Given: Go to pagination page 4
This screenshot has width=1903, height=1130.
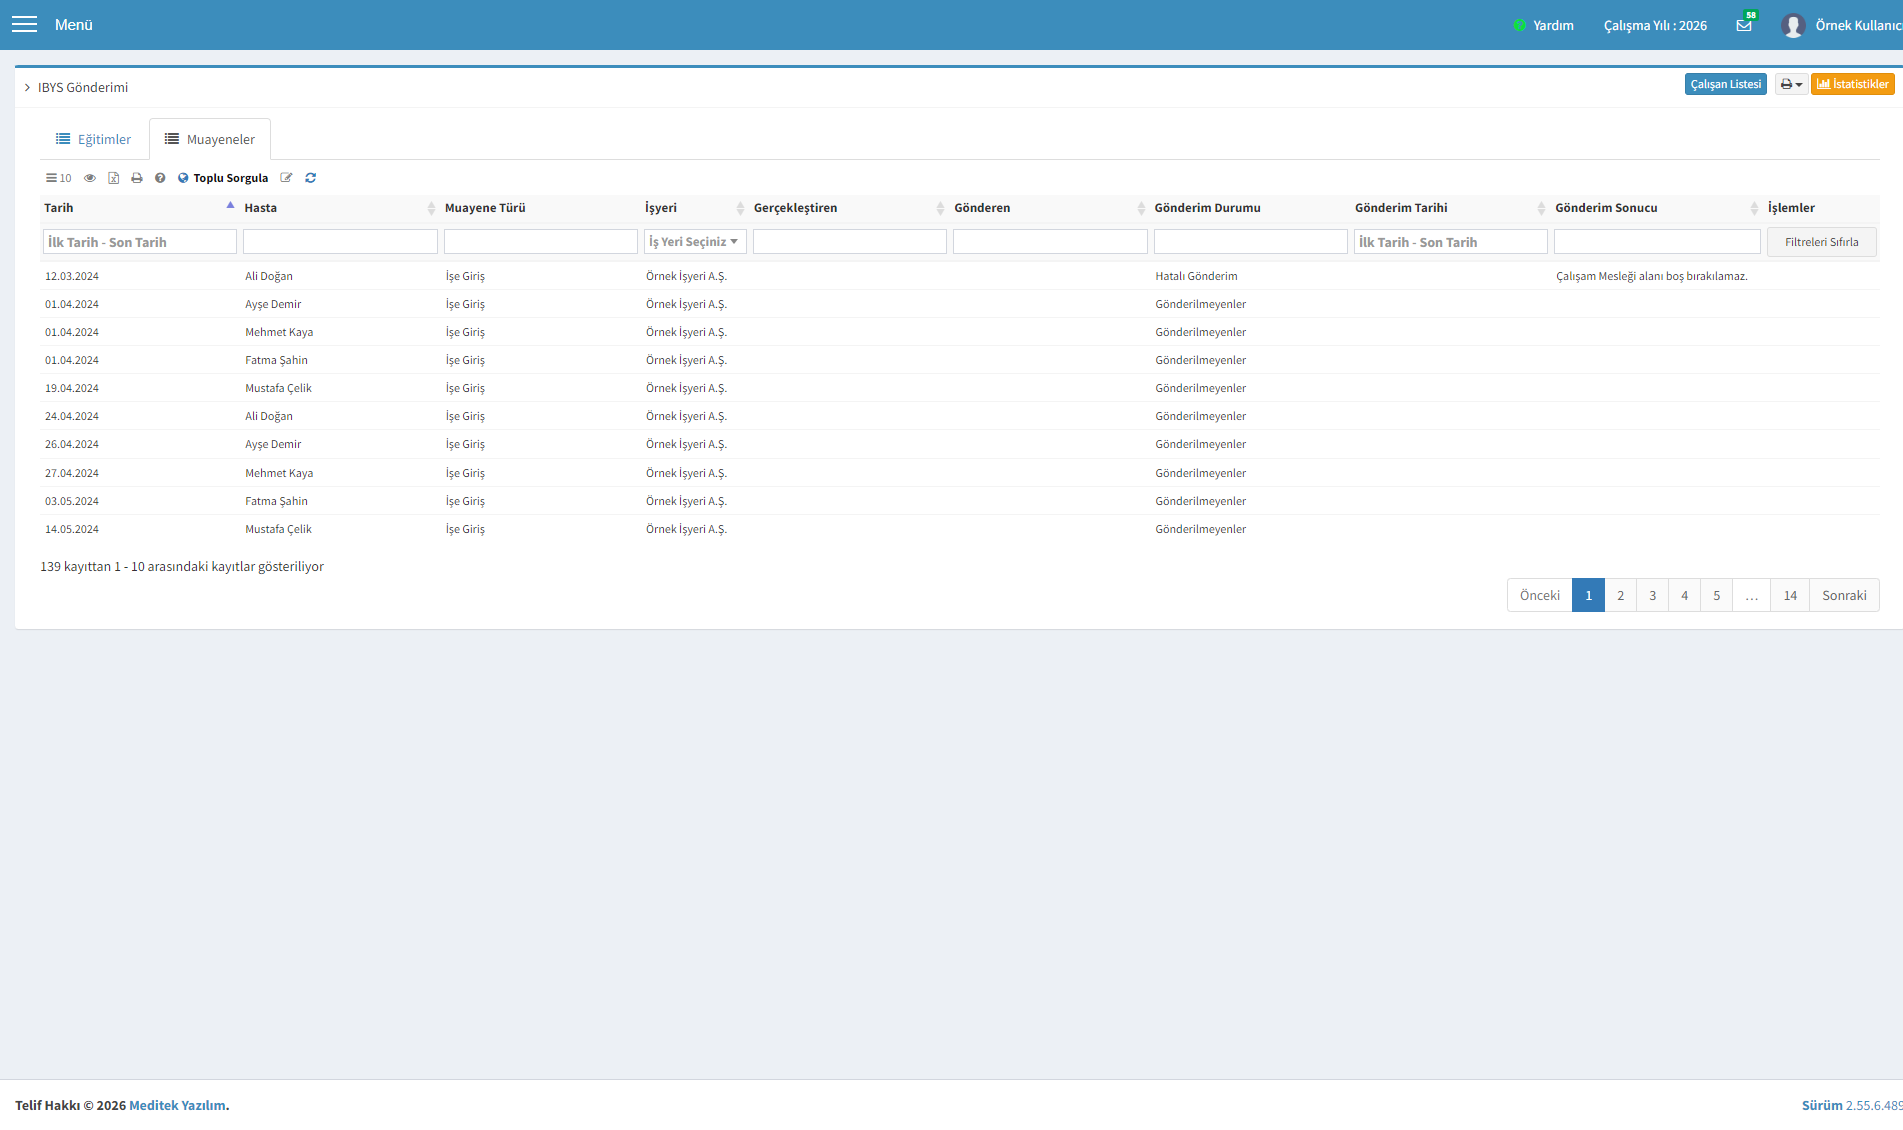Looking at the screenshot, I should pyautogui.click(x=1684, y=595).
